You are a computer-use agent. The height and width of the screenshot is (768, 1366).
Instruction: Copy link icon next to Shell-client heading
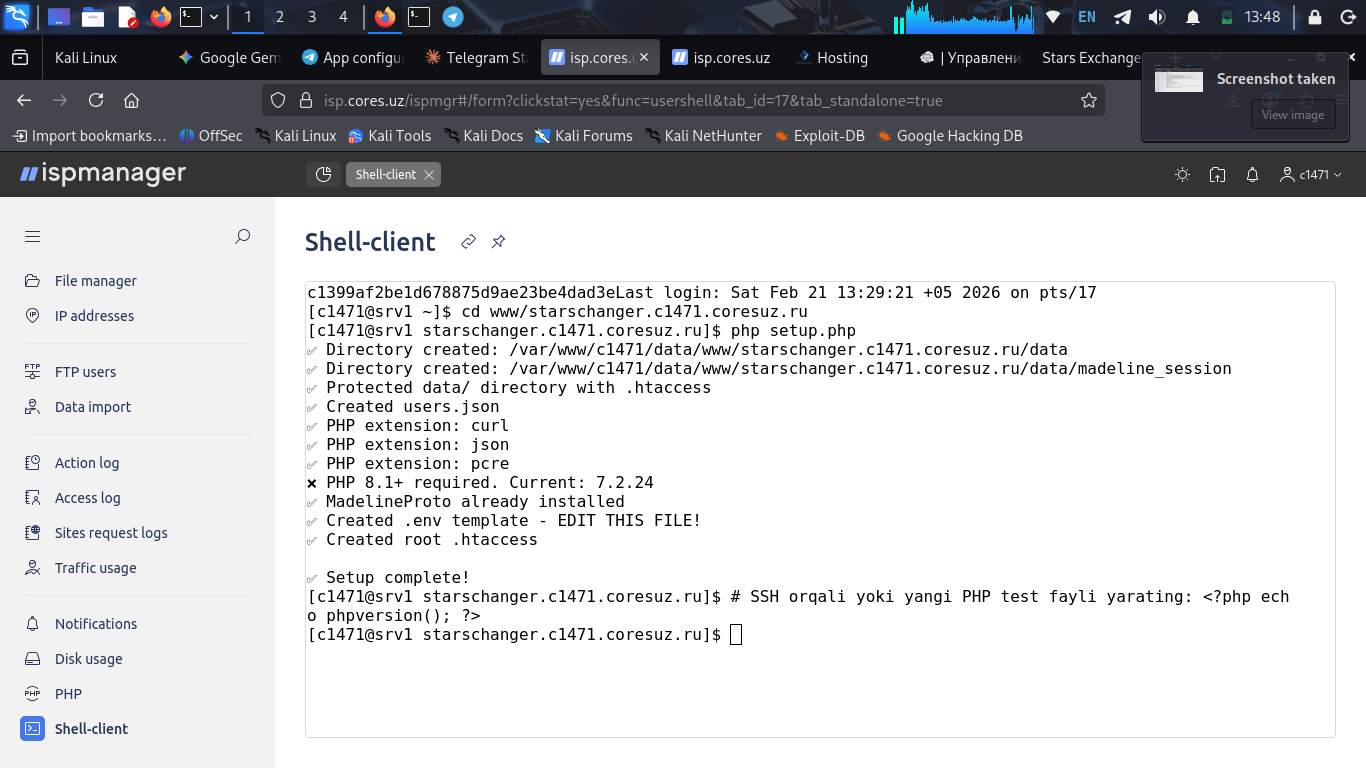click(468, 242)
